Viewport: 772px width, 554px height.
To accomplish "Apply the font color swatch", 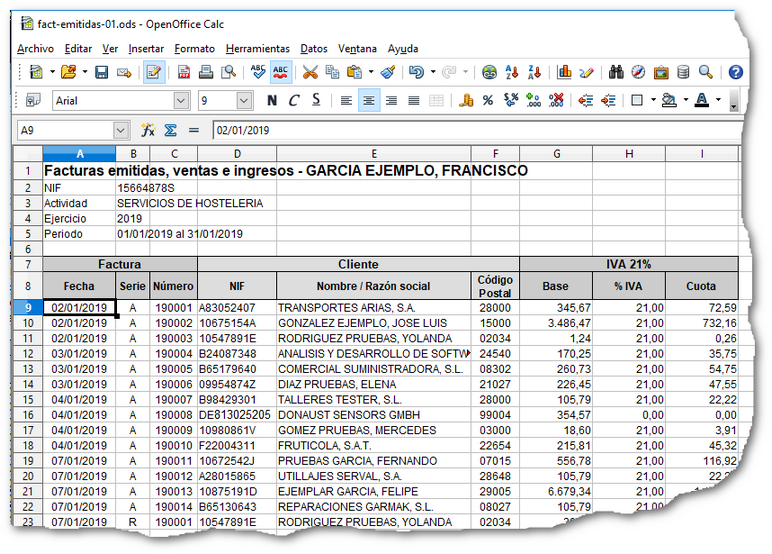I will click(702, 100).
